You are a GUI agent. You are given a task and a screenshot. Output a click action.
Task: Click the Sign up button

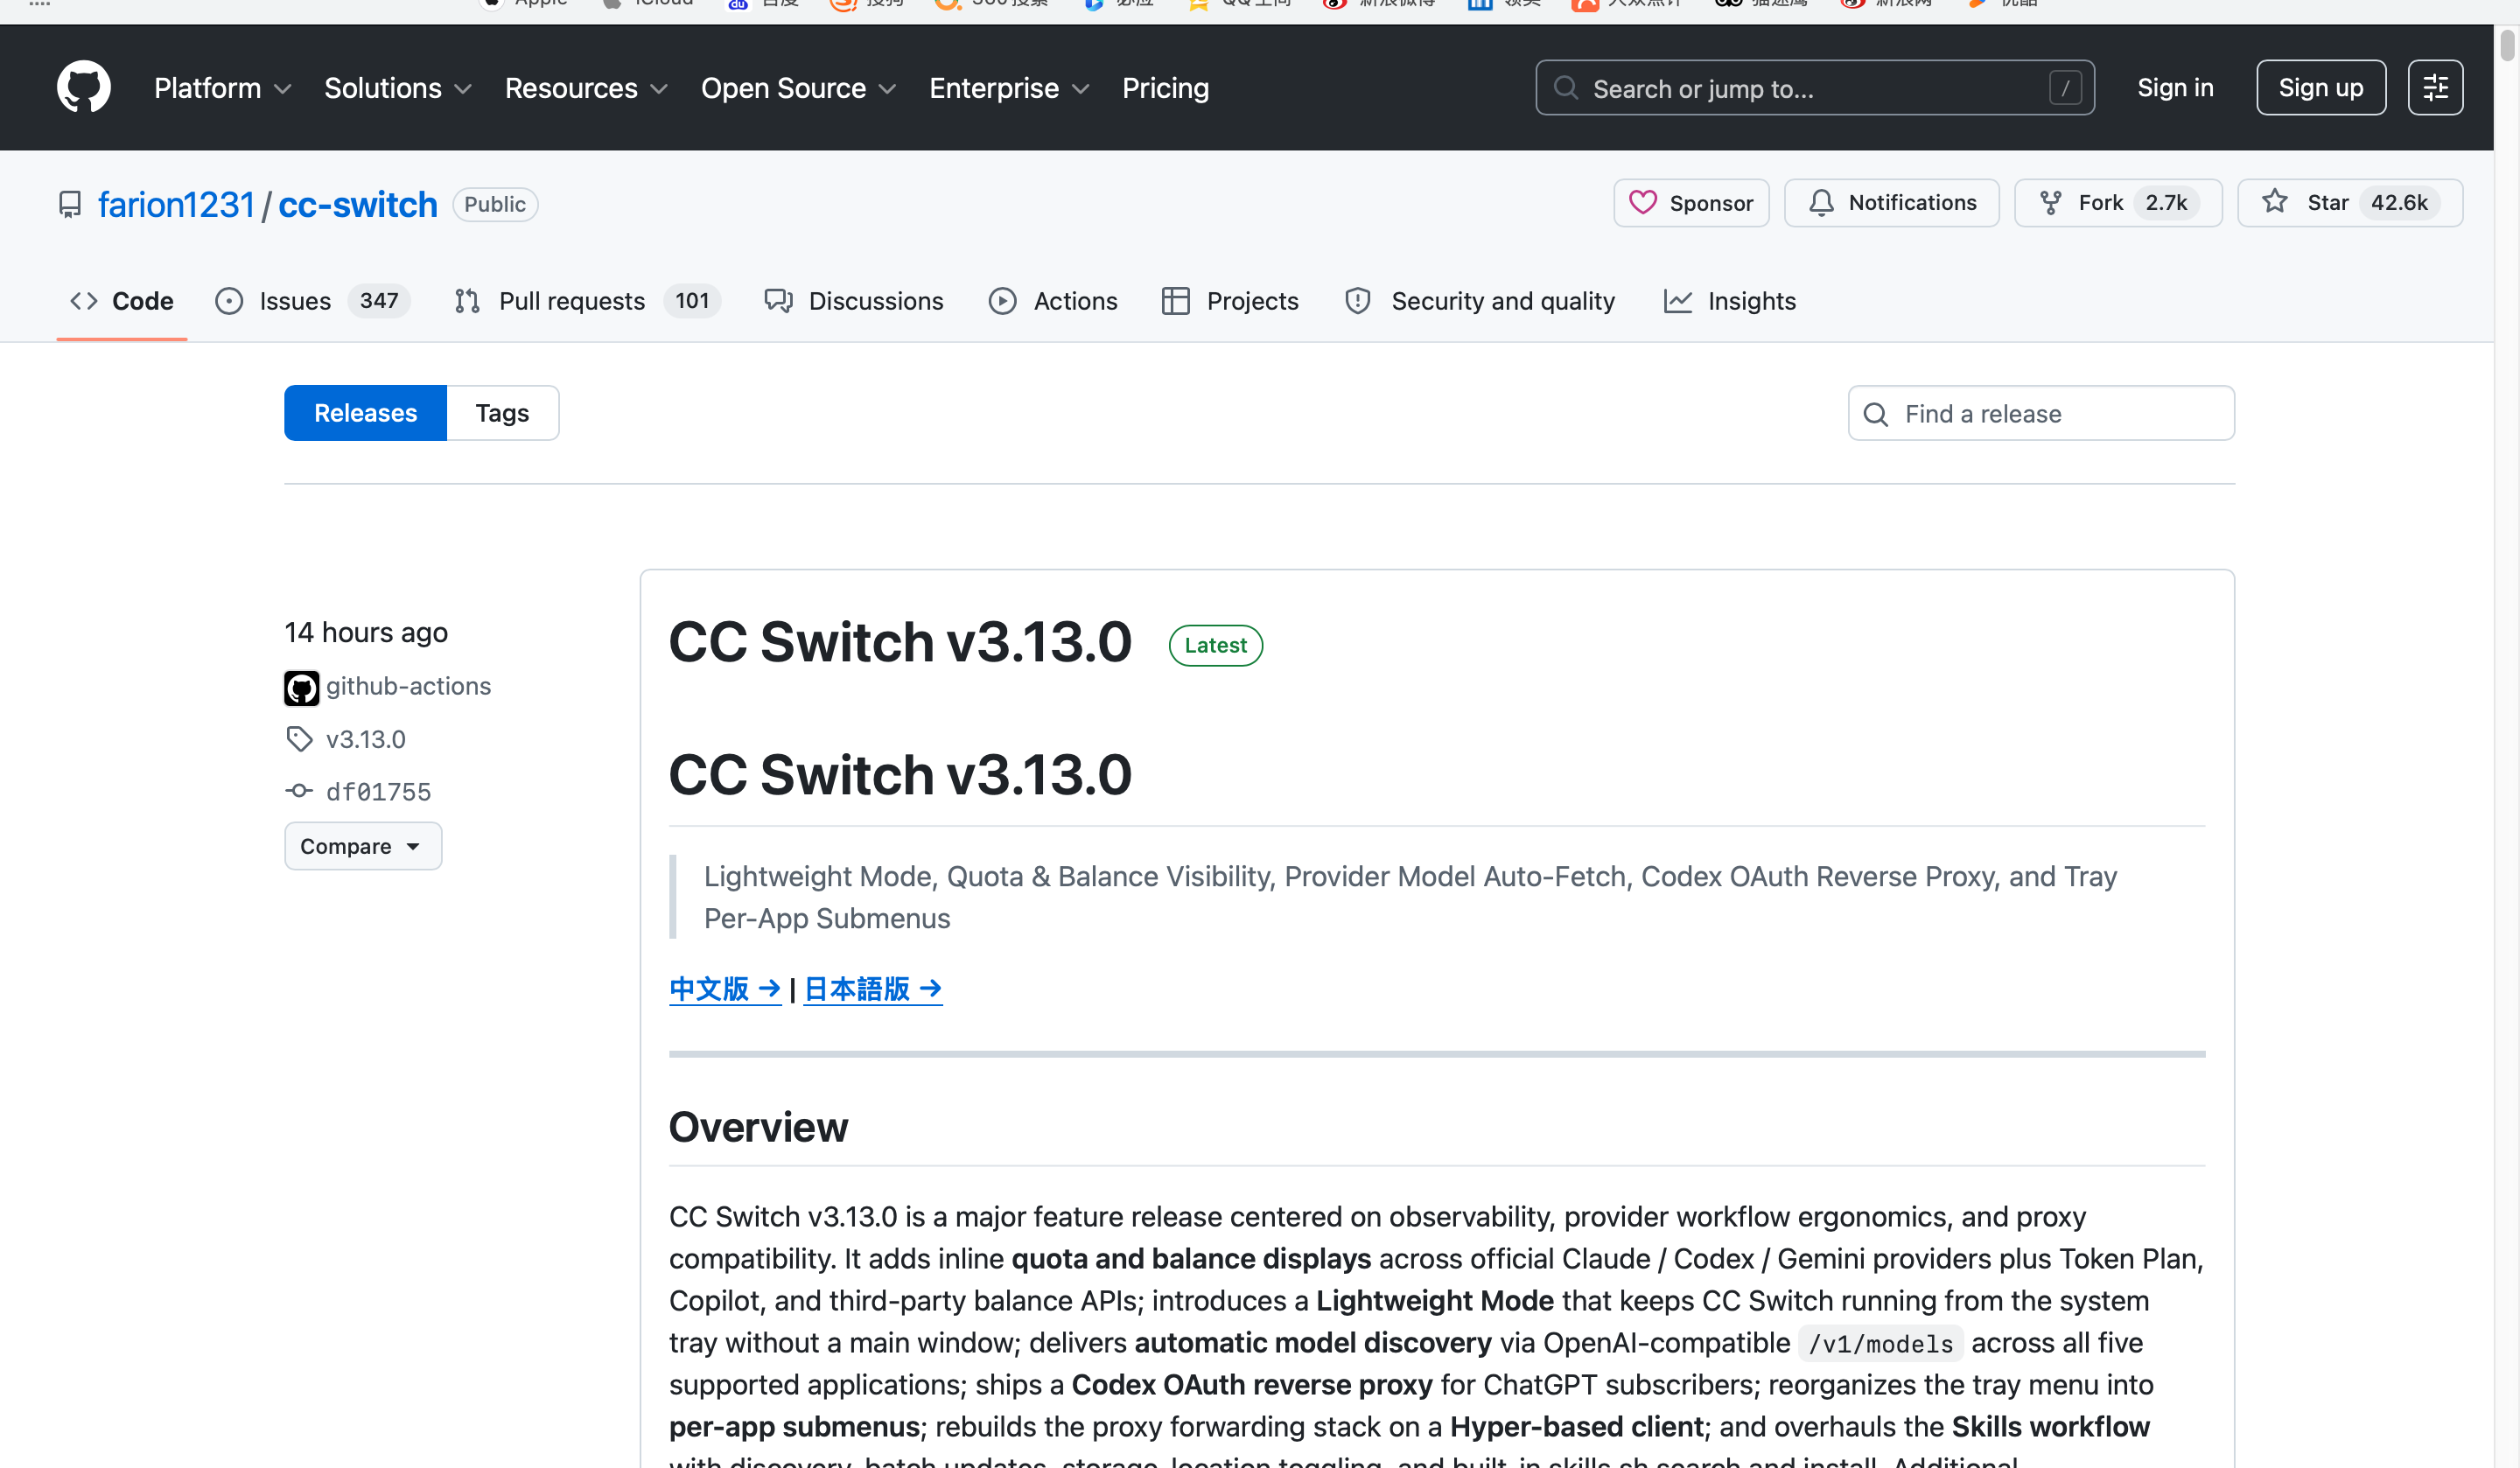[x=2321, y=88]
